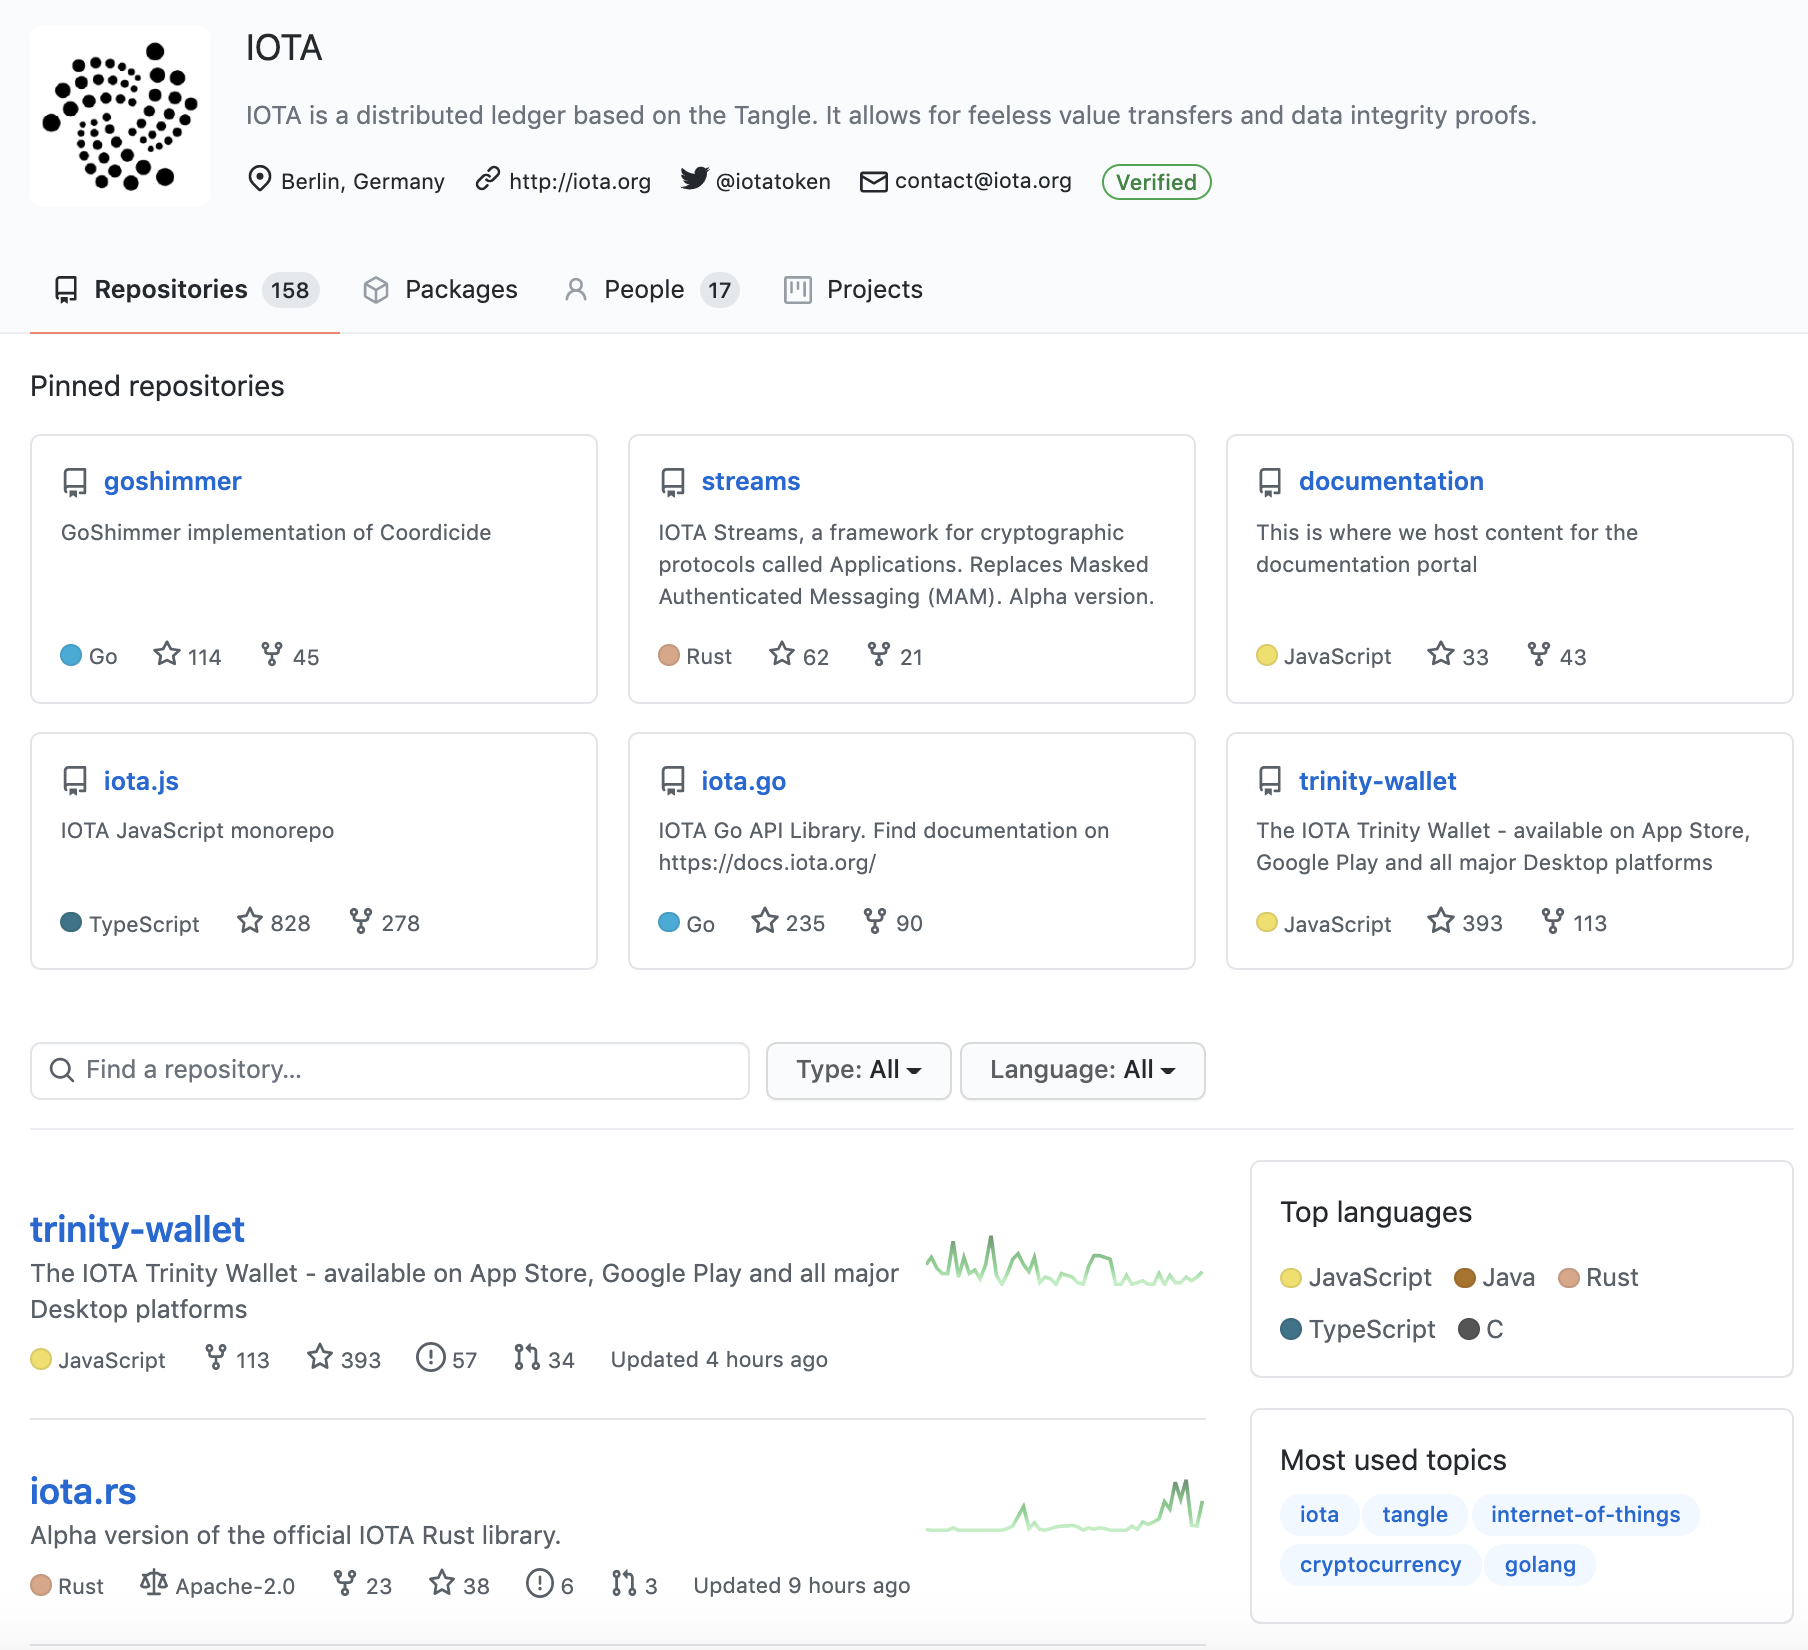
Task: Click the fork icon on goshimmer card
Action: pyautogui.click(x=271, y=655)
